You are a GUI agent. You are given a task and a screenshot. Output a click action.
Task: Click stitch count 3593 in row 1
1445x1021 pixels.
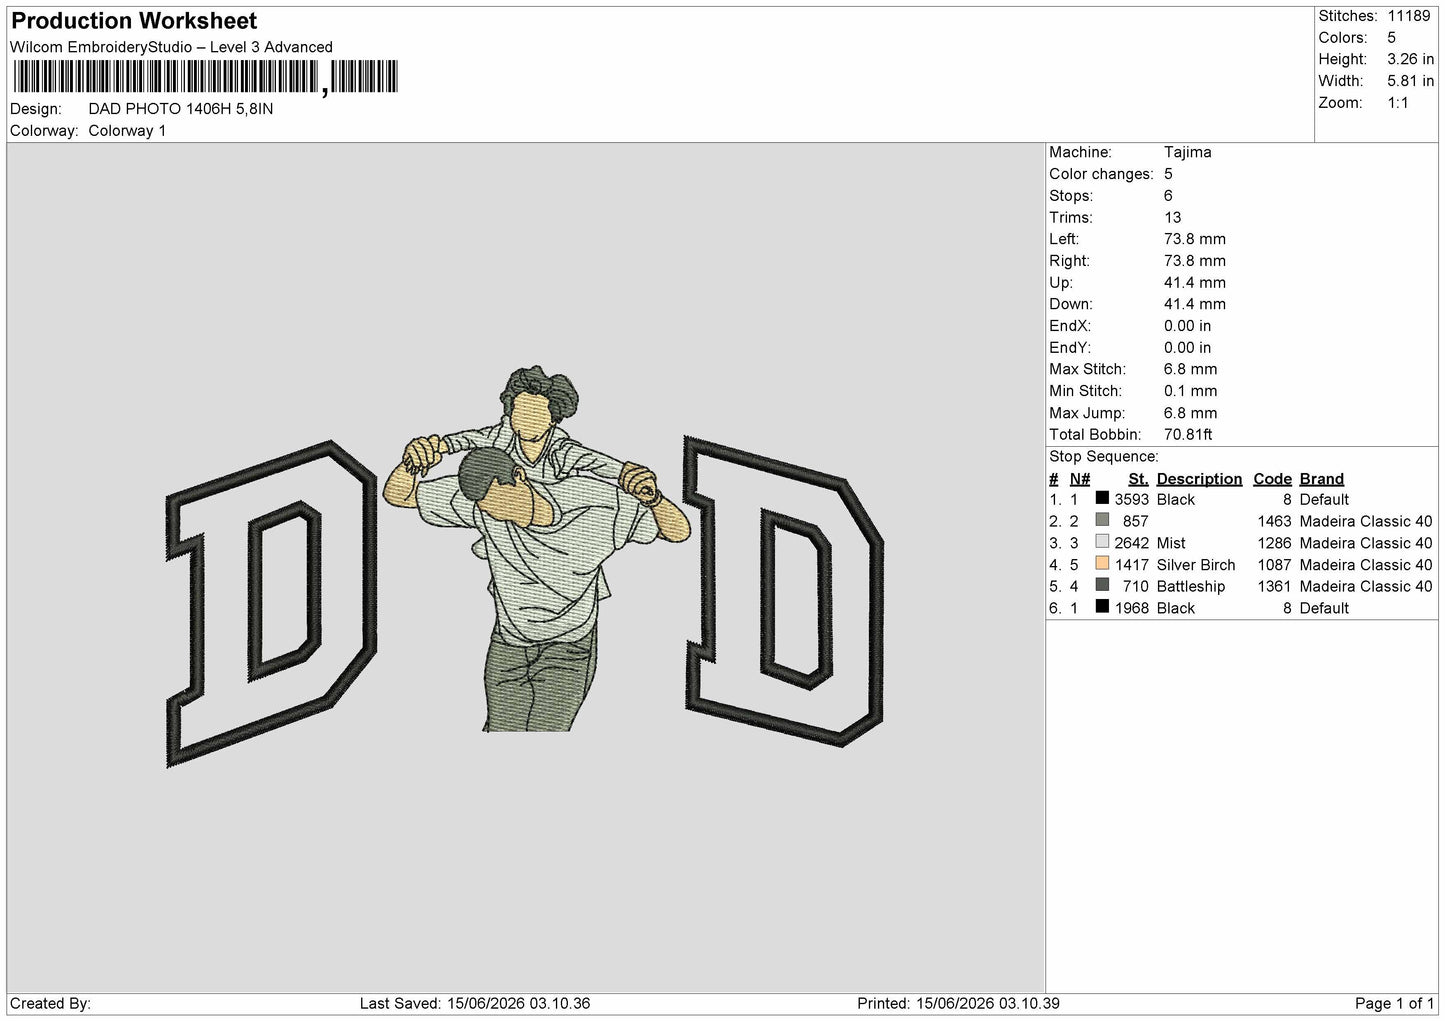click(1132, 500)
